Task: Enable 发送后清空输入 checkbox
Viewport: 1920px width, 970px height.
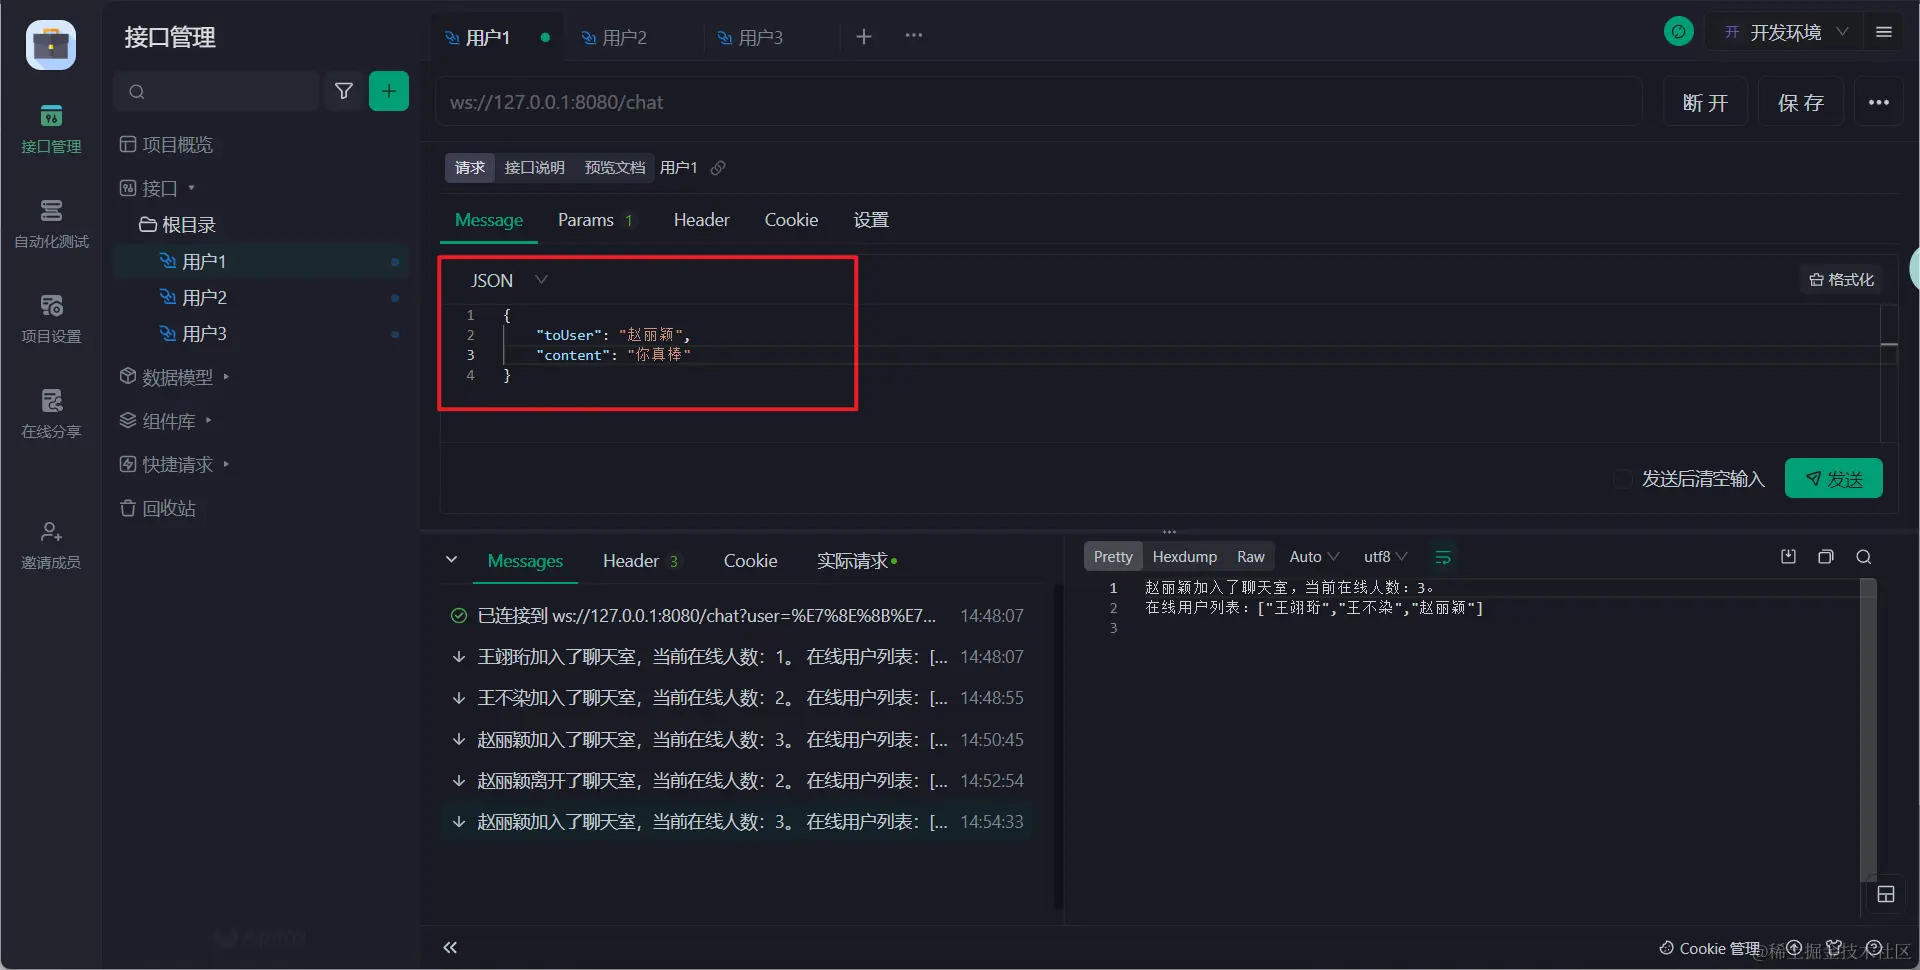Action: tap(1623, 479)
